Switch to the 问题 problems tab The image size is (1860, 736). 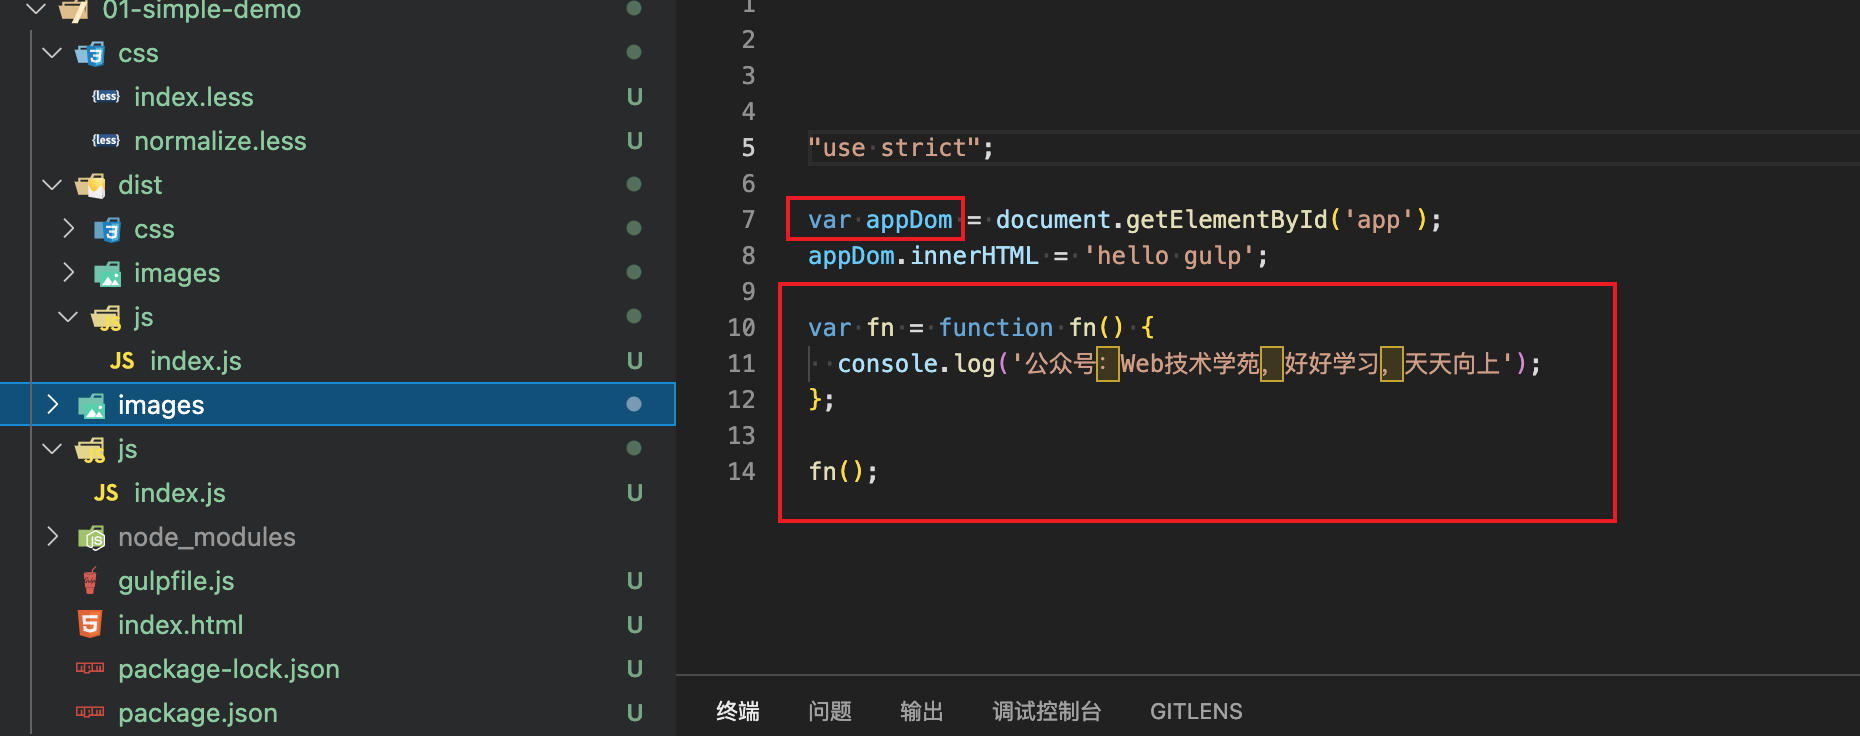[830, 711]
